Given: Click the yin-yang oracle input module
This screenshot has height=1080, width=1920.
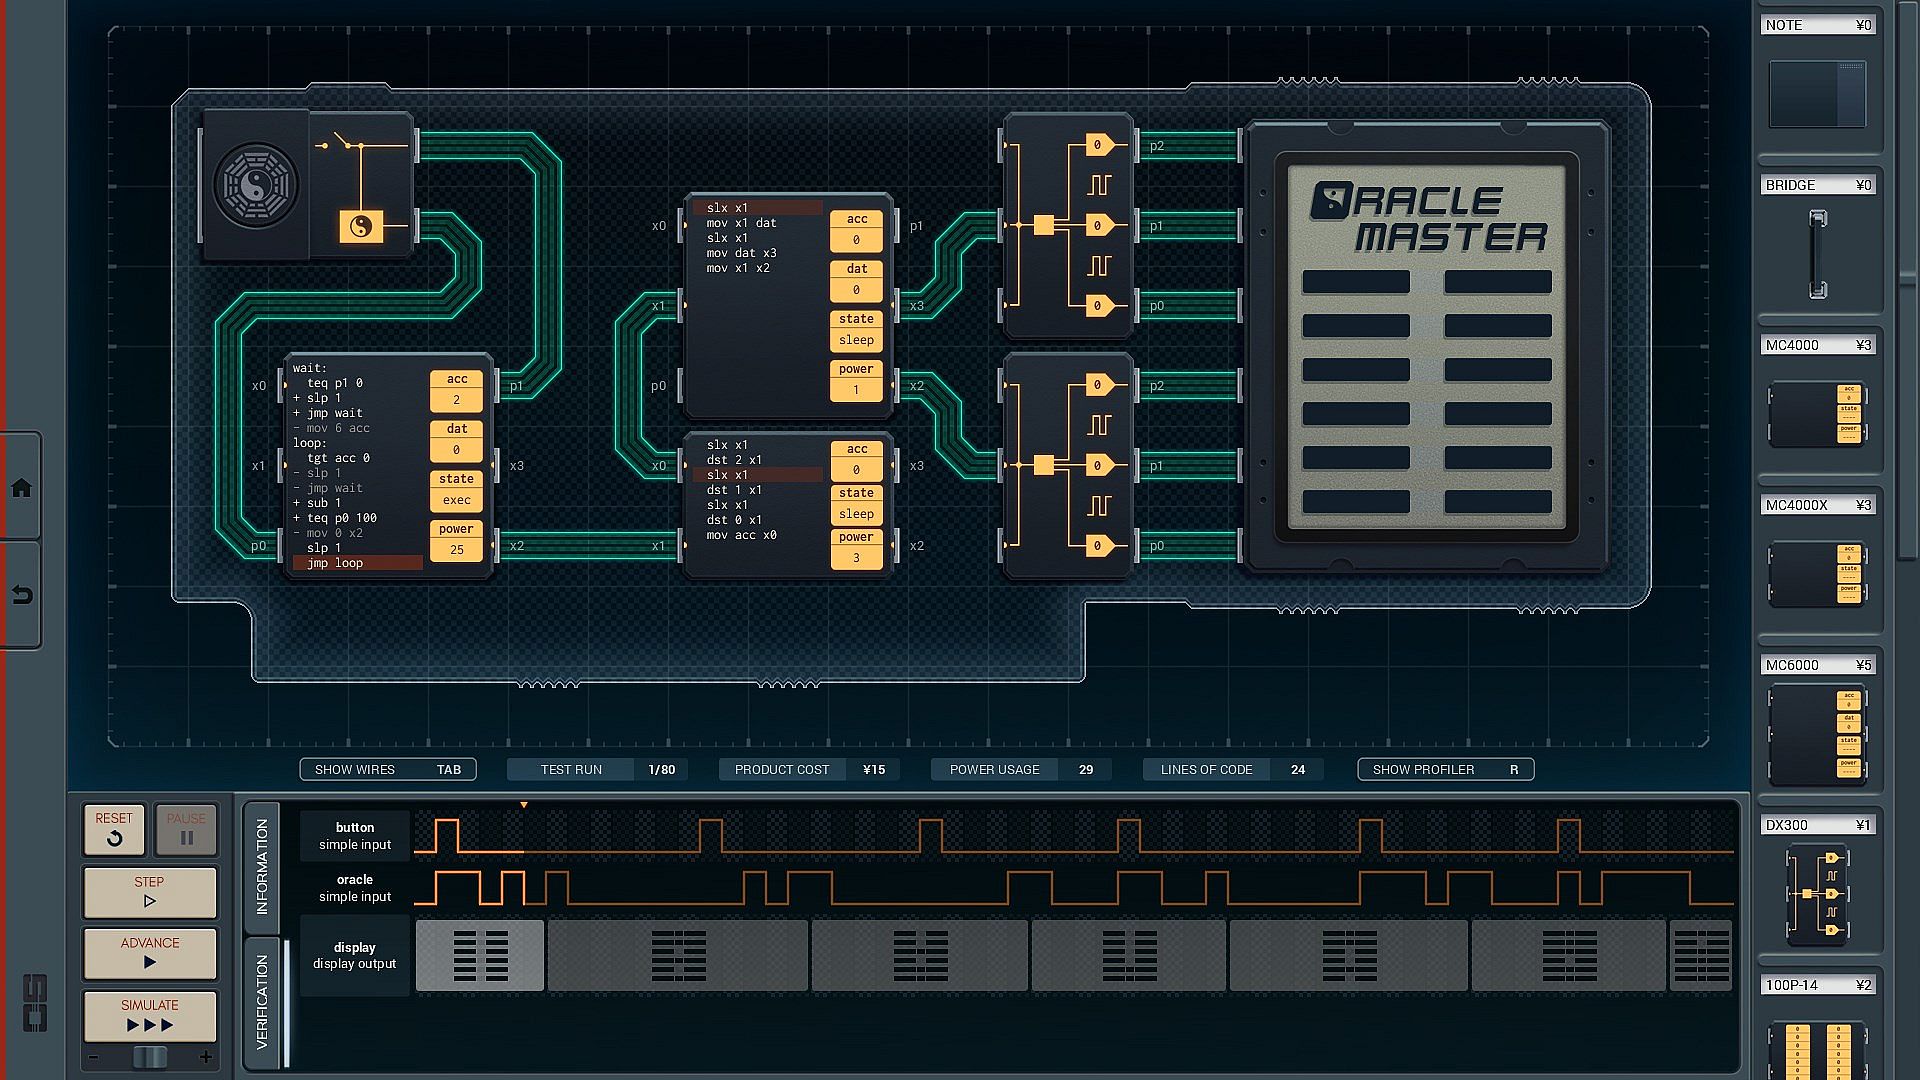Looking at the screenshot, I should coord(257,186).
